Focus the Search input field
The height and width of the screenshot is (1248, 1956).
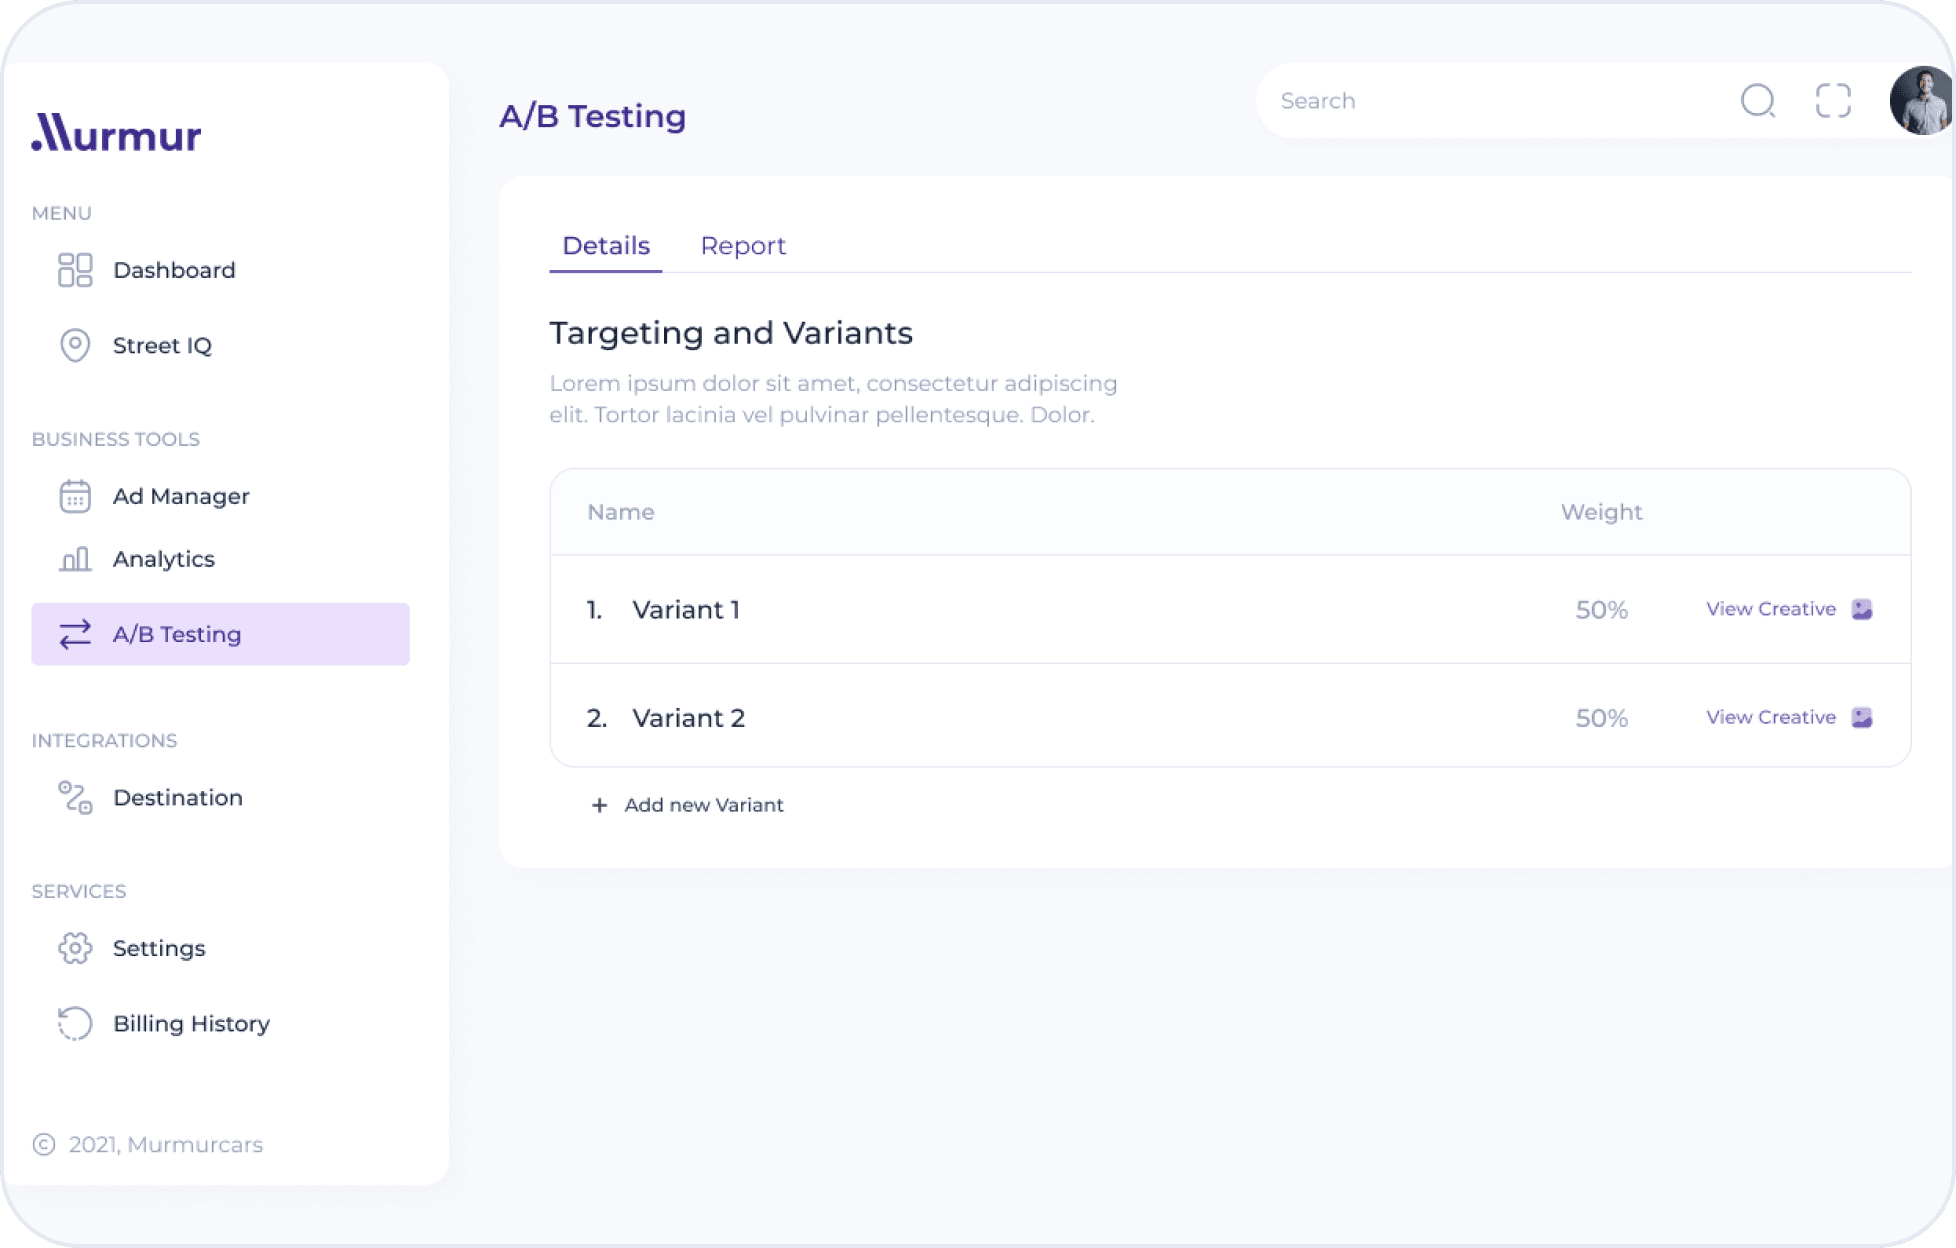coord(1490,101)
